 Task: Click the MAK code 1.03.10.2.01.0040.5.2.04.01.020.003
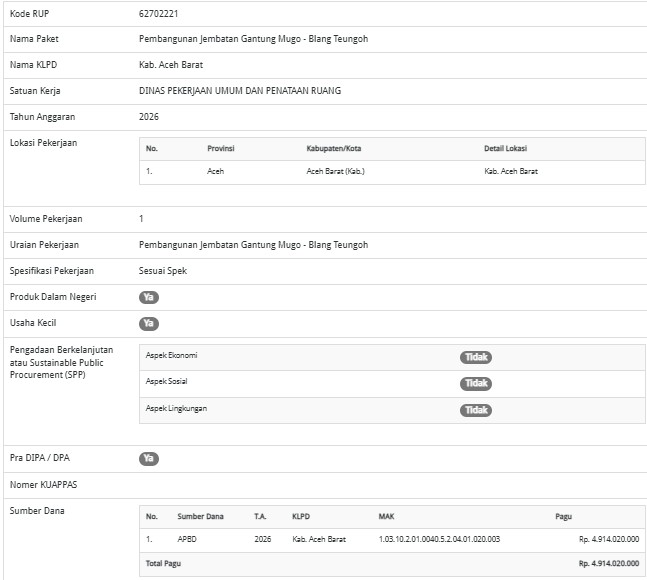[439, 539]
